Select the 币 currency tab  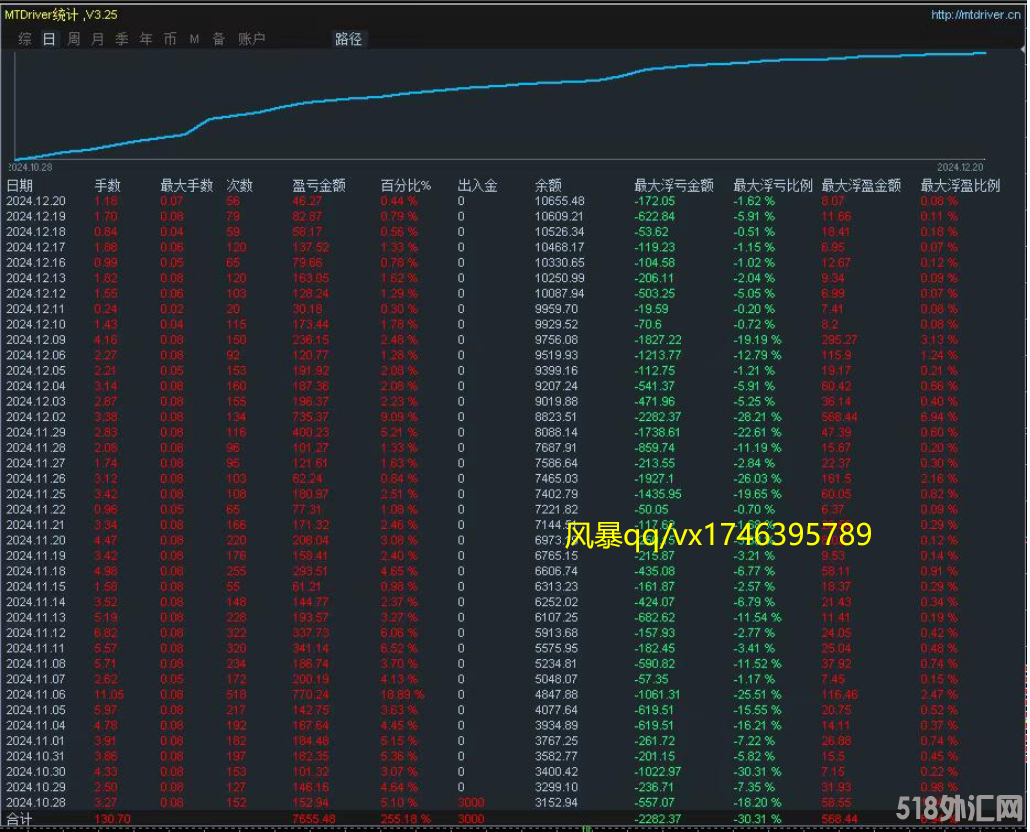170,39
